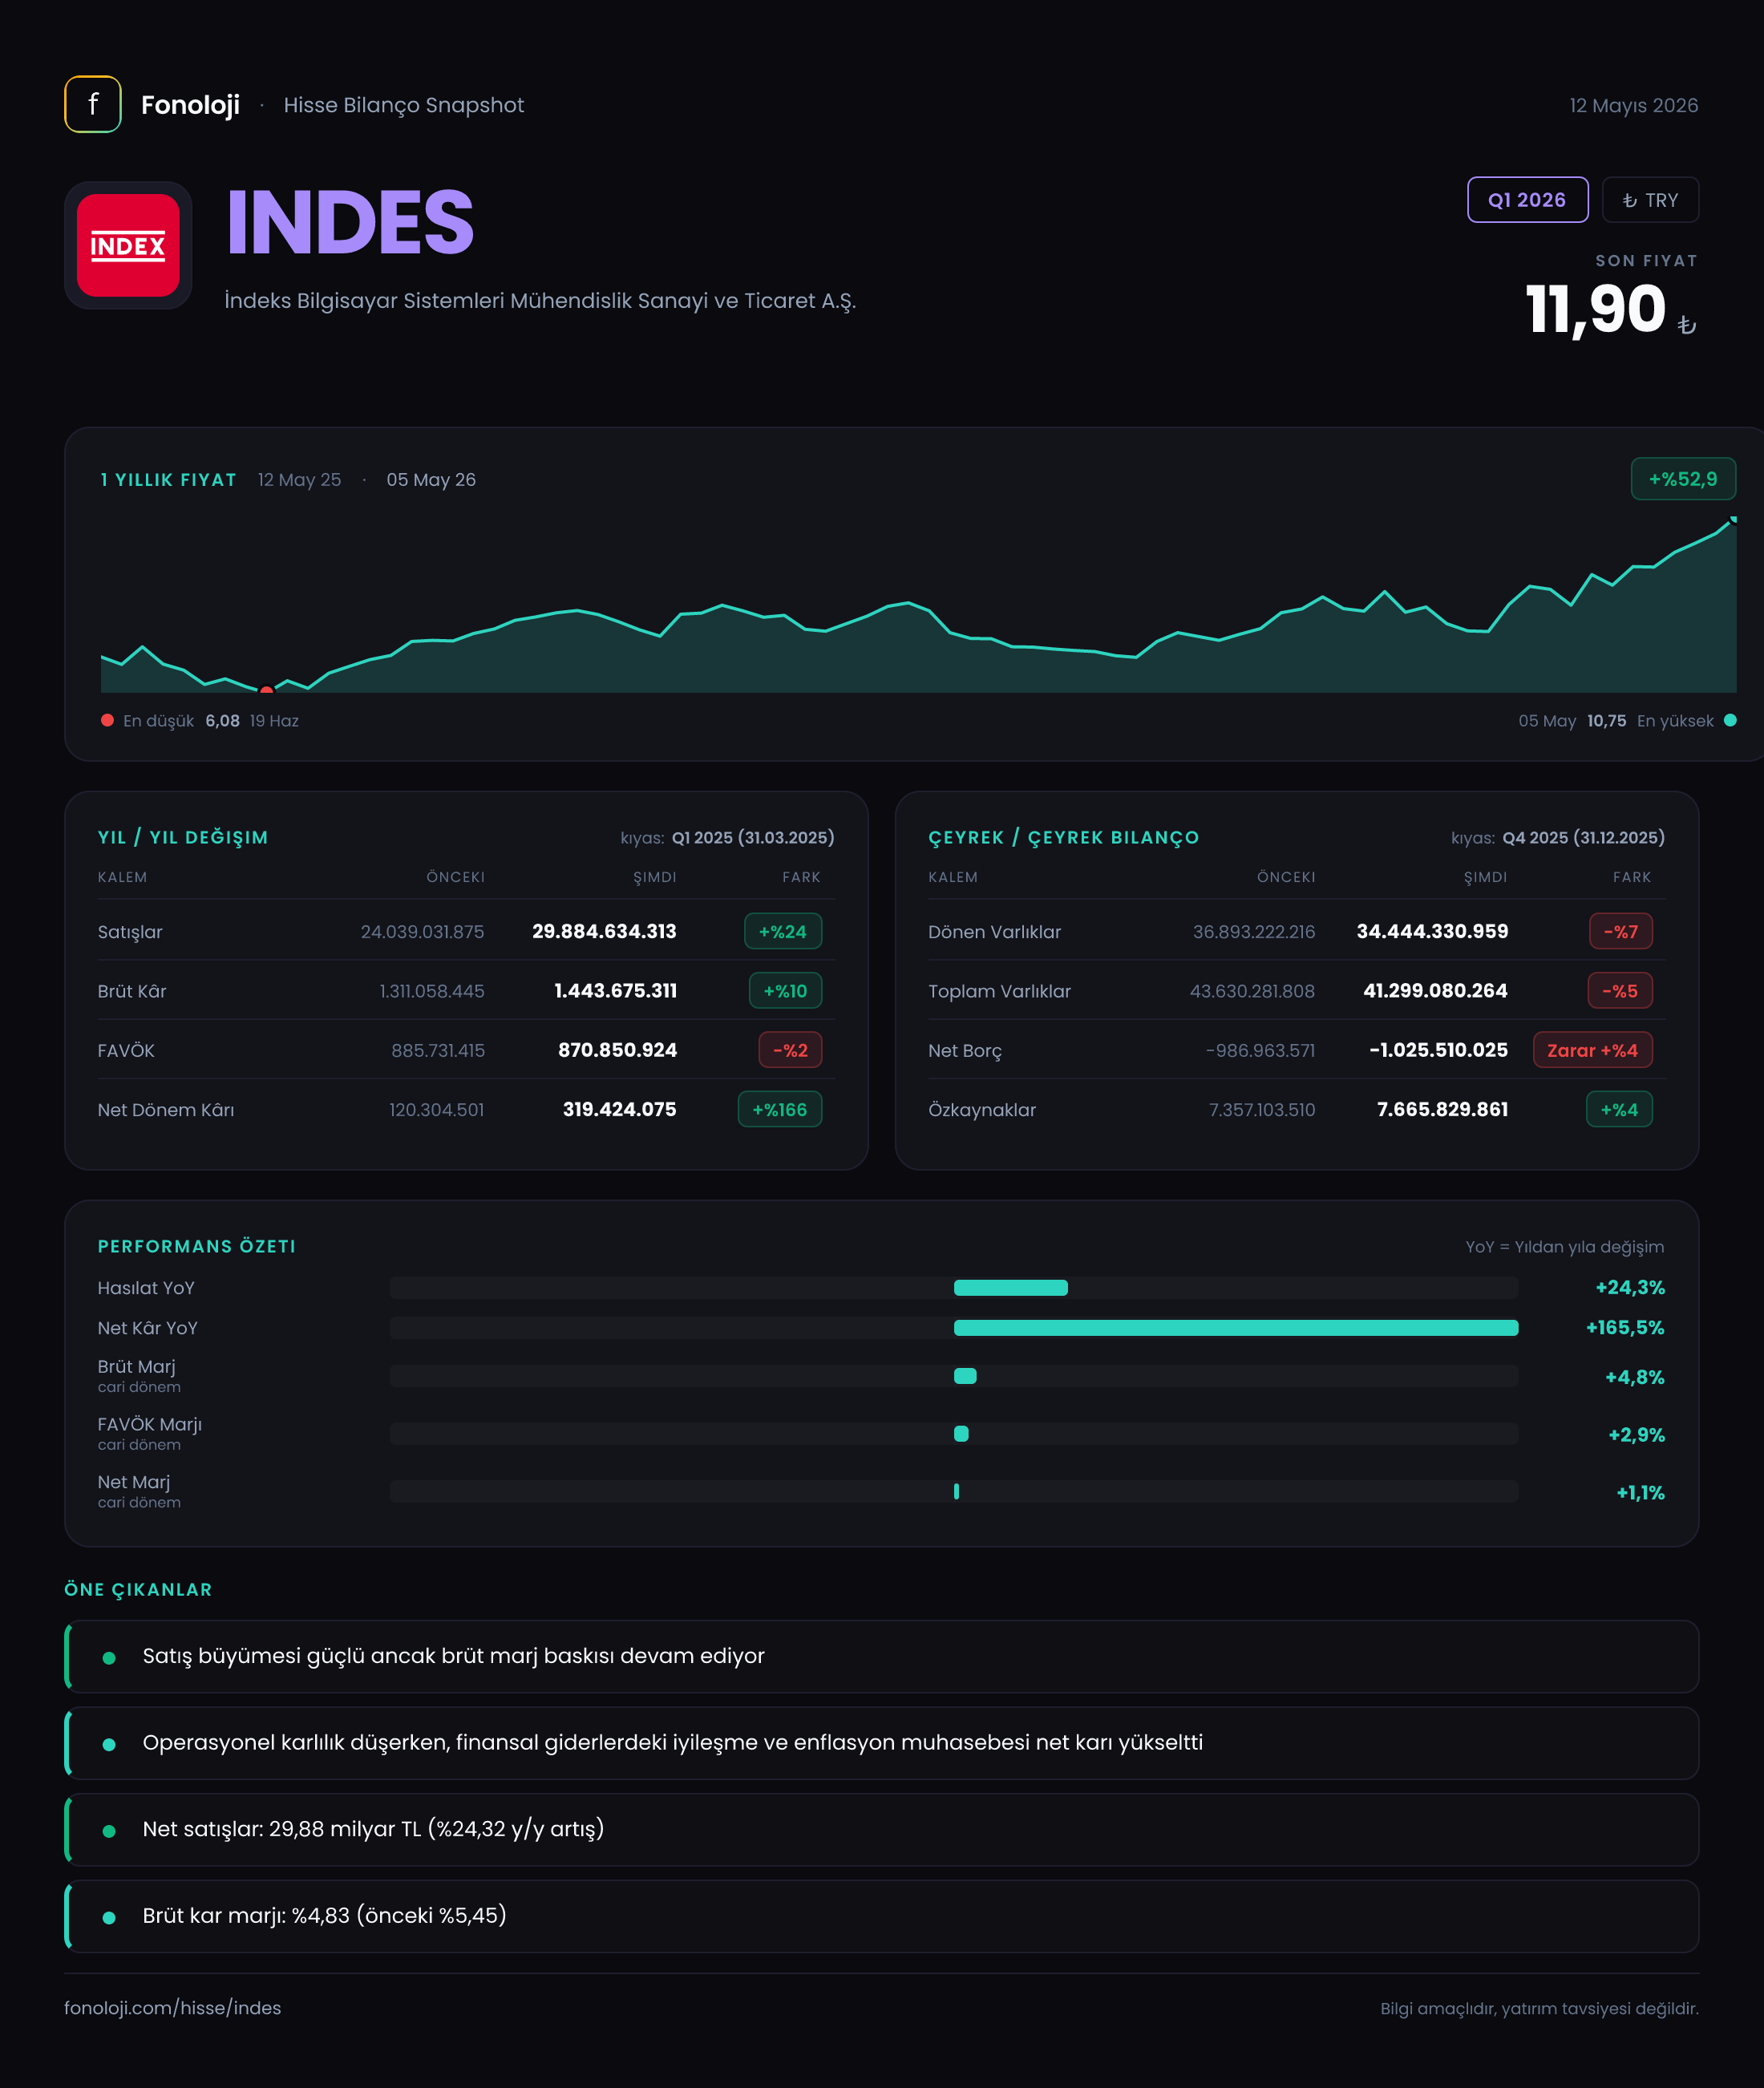Click value 870.850.924 in FAVÖK row
The image size is (1764, 2088).
[x=617, y=1050]
